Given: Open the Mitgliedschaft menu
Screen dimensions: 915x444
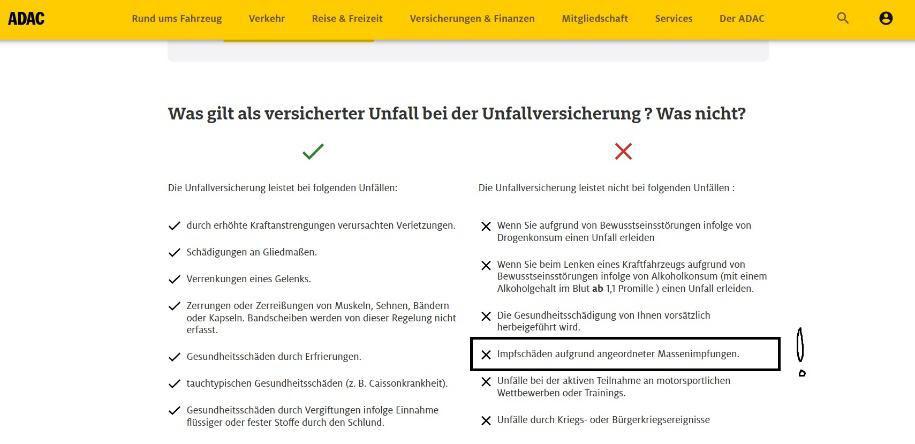Looking at the screenshot, I should click(x=595, y=18).
